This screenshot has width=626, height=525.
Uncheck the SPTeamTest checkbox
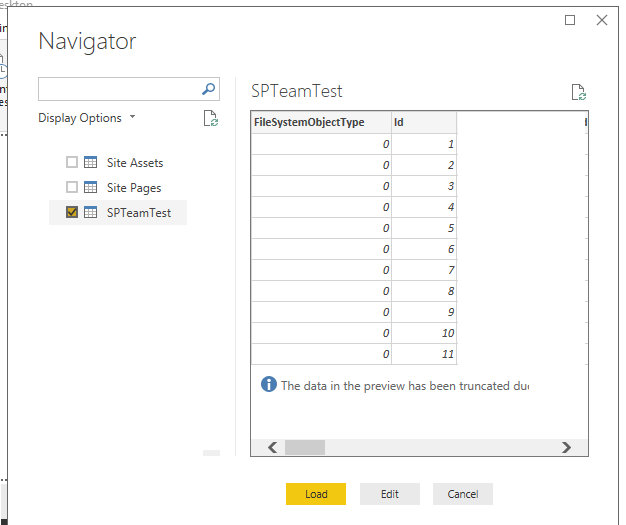[x=71, y=212]
